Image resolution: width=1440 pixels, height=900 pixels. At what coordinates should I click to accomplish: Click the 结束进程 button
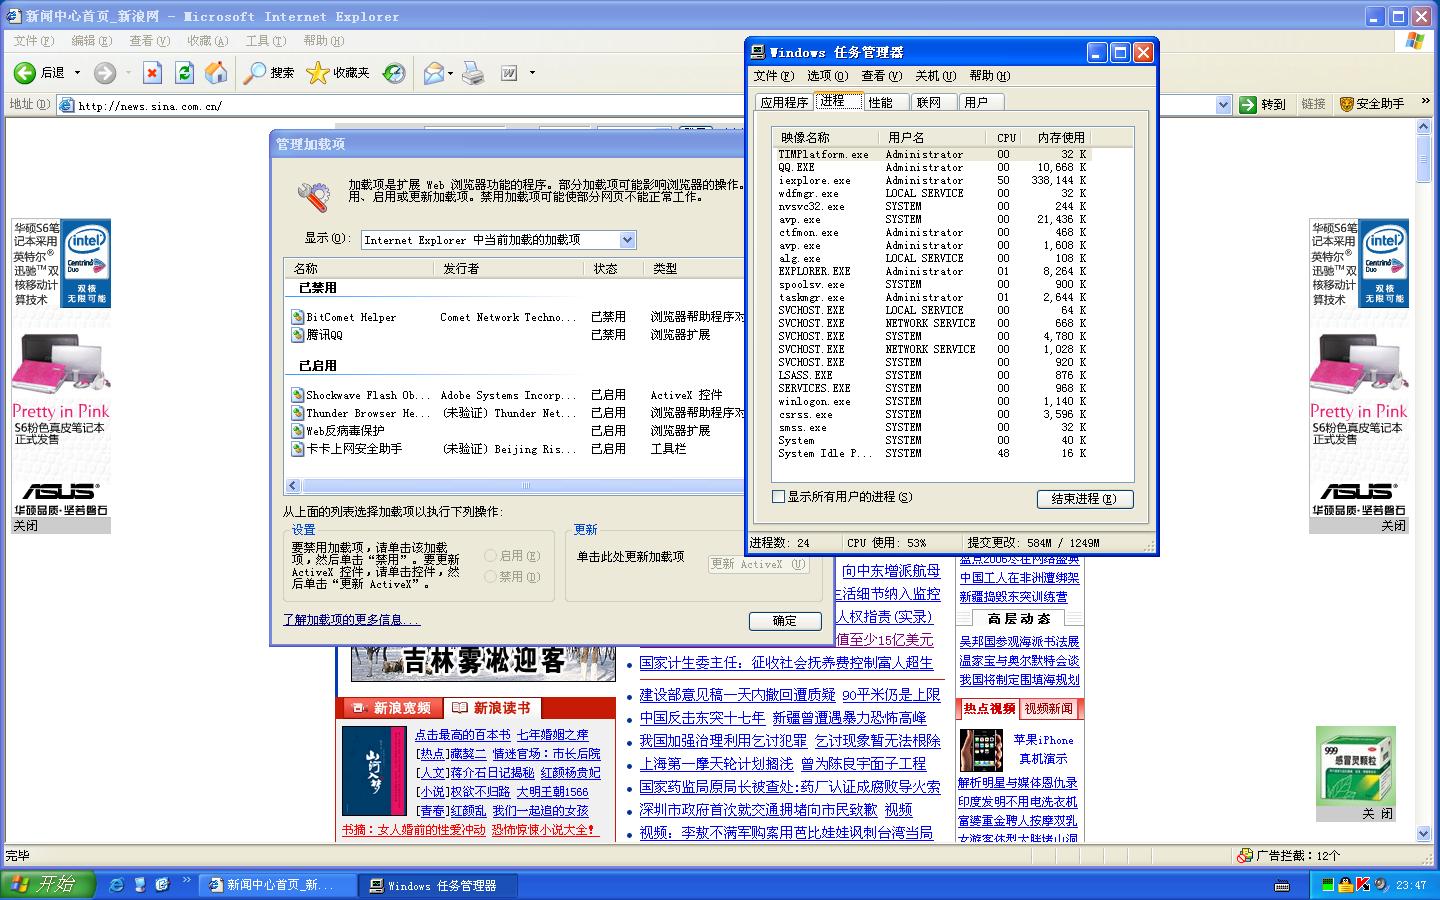point(1085,499)
